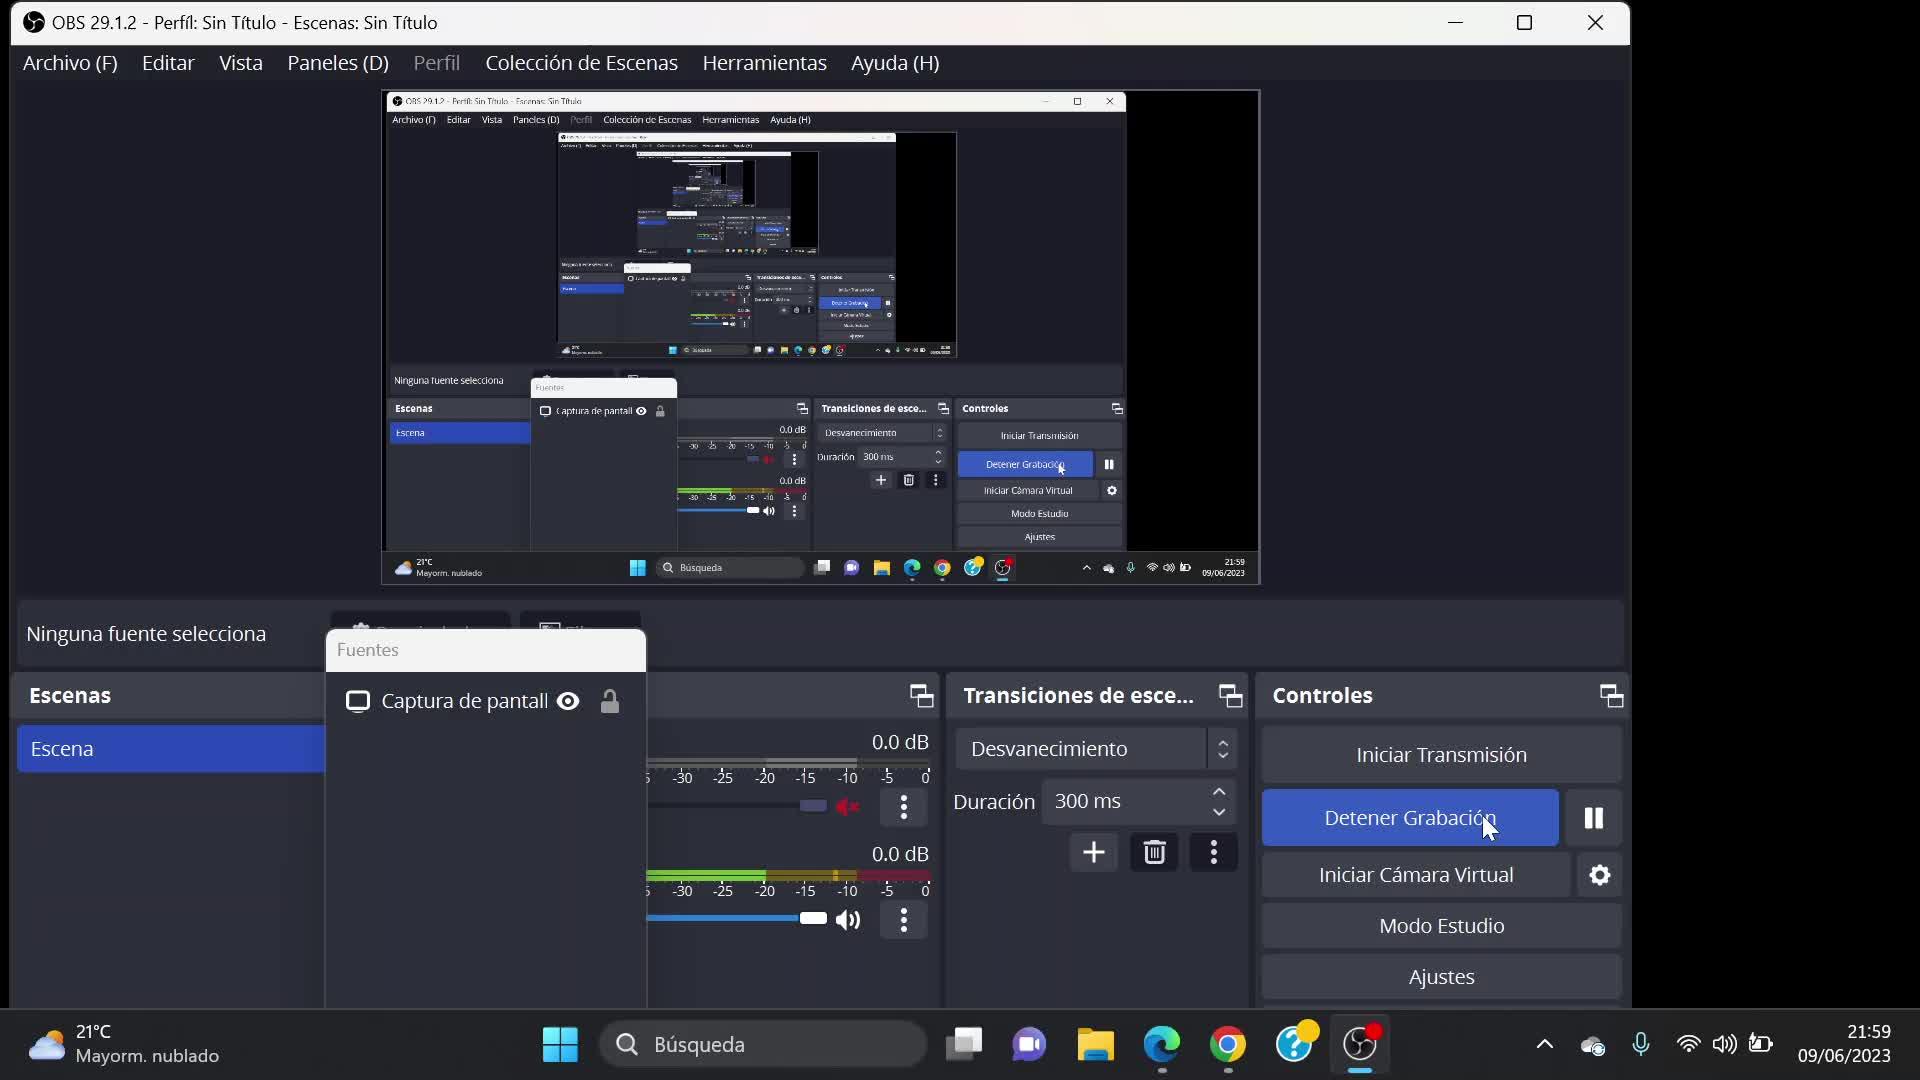Decrease transition duration with down arrow
This screenshot has height=1080, width=1920.
1219,812
